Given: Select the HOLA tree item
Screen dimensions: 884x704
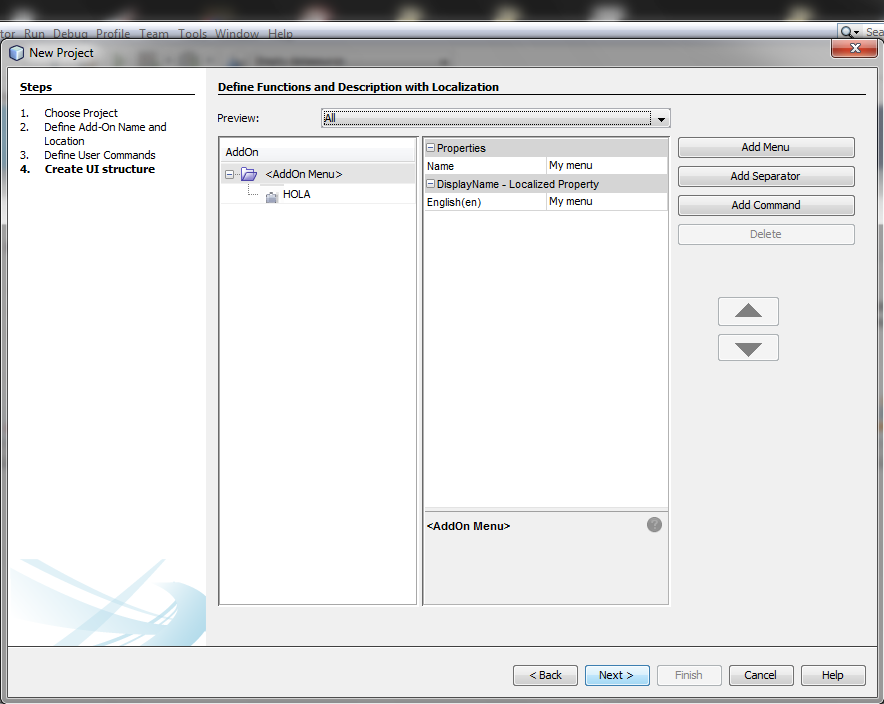Looking at the screenshot, I should point(296,195).
